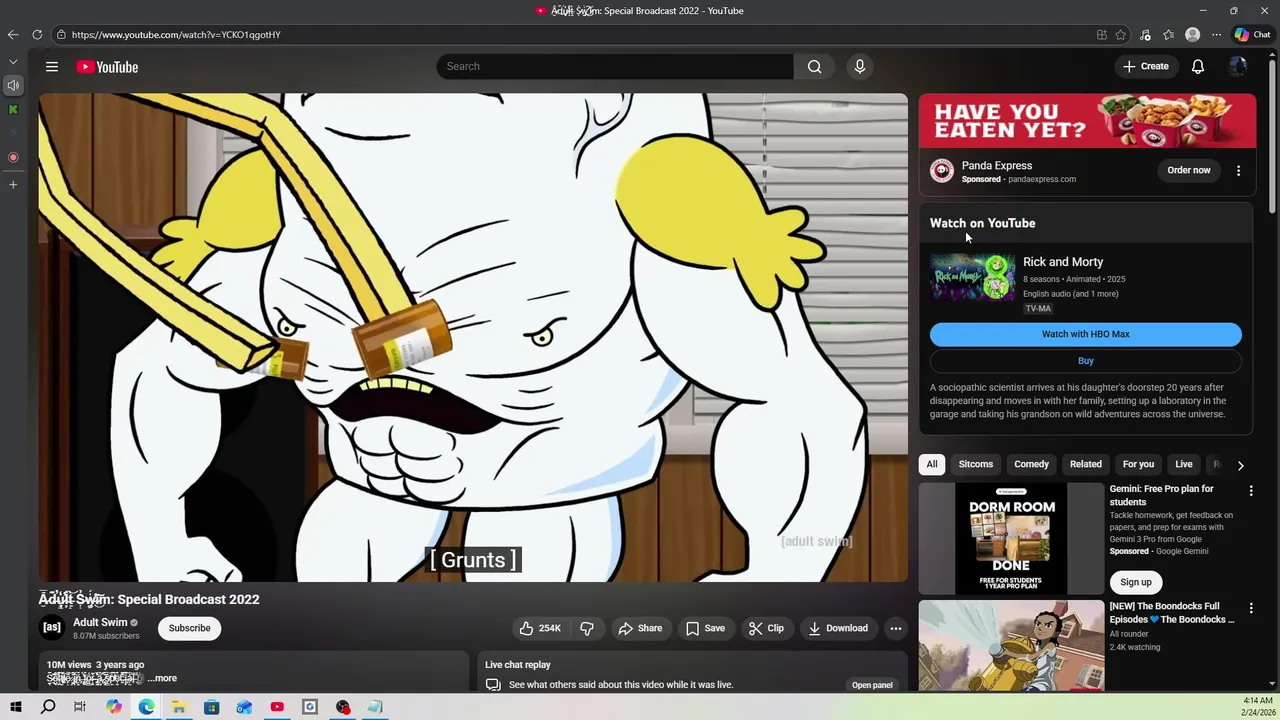Viewport: 1280px width, 720px height.
Task: Subscribe to the Adult Swim channel
Action: pyautogui.click(x=189, y=628)
